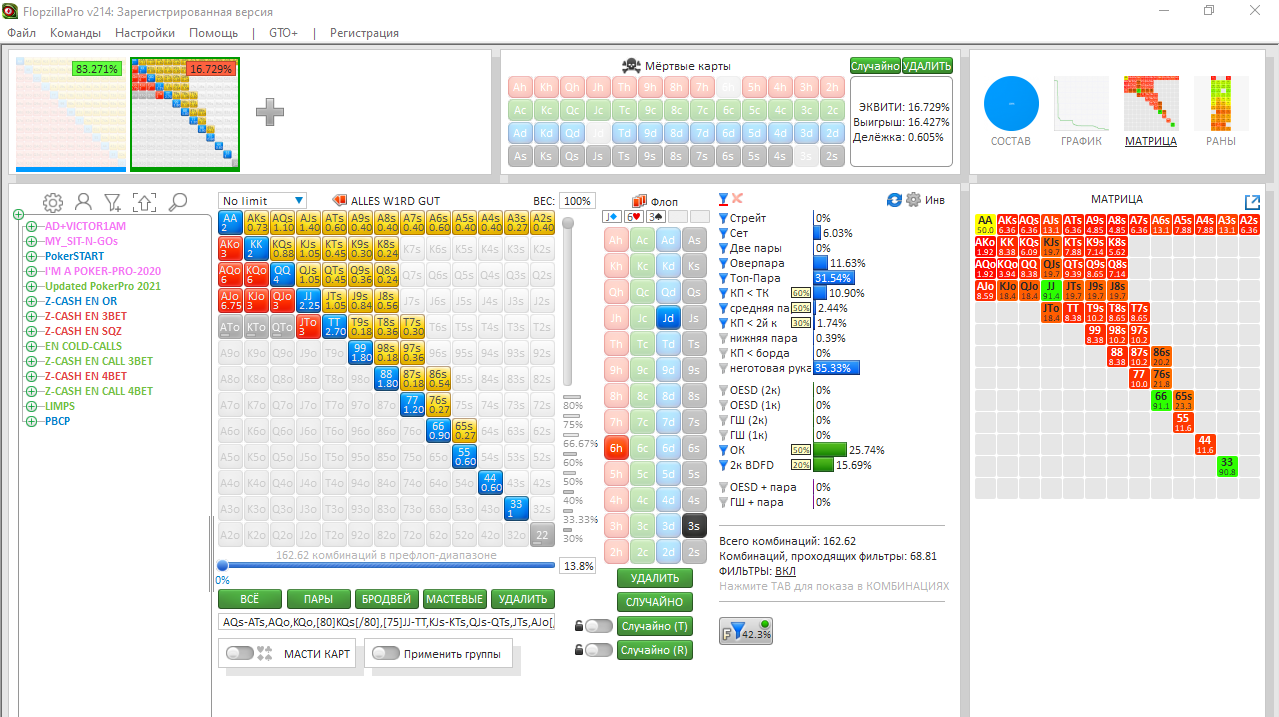
Task: Expand the Z-CASH EN 3BET tree node
Action: pyautogui.click(x=32, y=316)
